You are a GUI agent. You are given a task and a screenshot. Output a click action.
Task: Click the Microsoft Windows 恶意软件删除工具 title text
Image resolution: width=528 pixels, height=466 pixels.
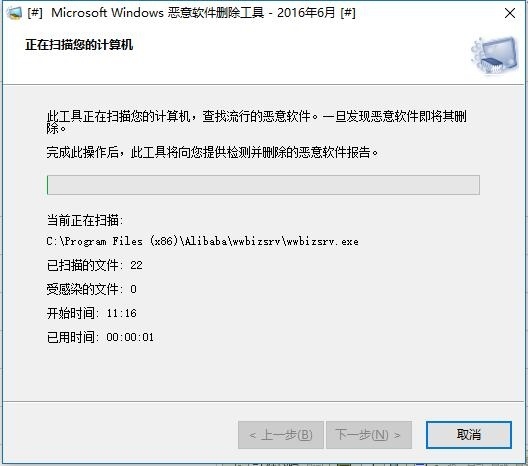(x=158, y=13)
